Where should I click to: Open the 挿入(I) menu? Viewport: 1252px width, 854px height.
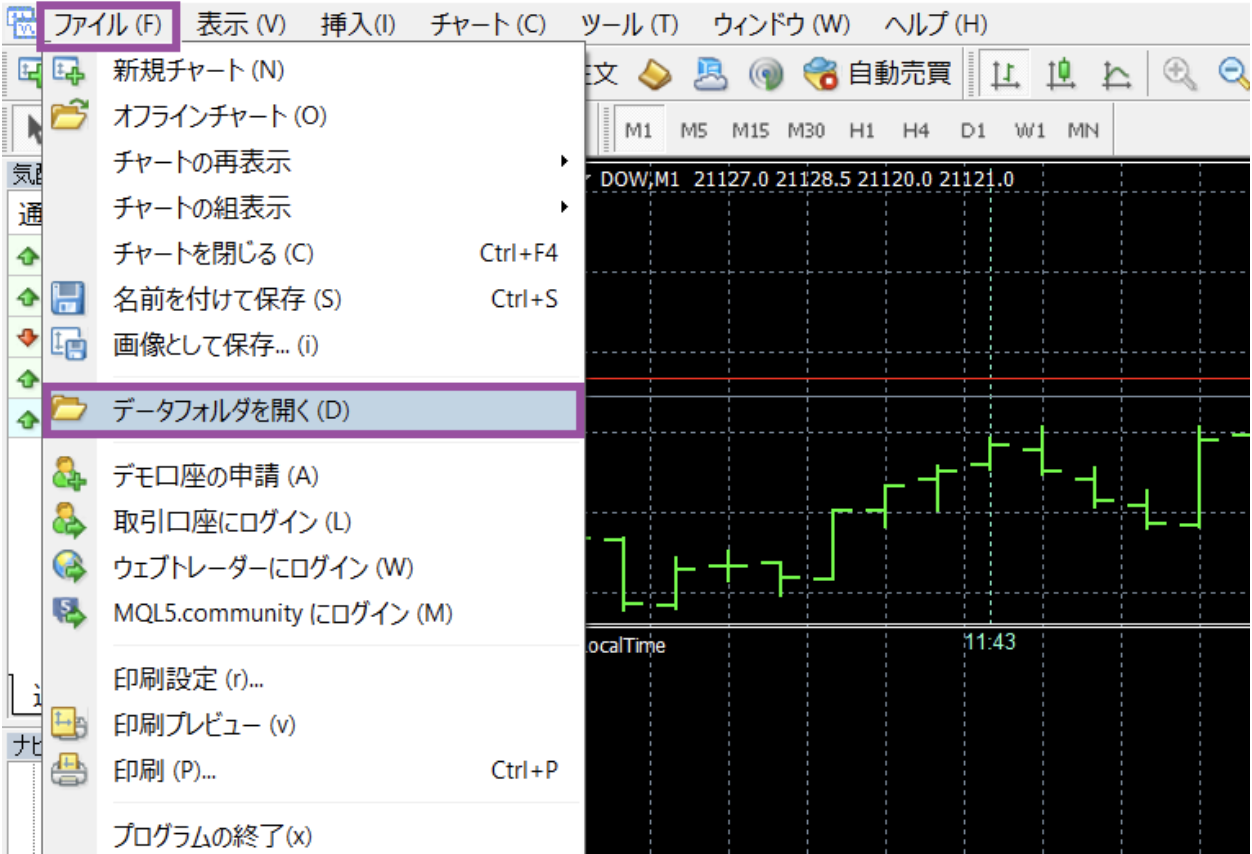pos(358,25)
